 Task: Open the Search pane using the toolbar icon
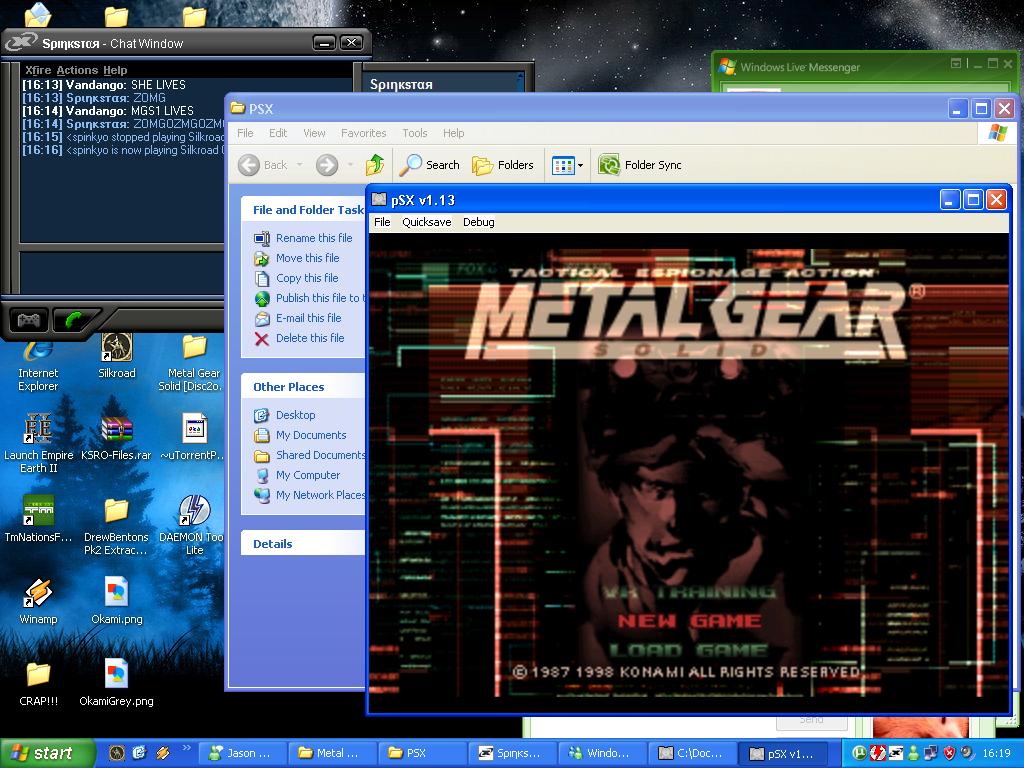429,164
